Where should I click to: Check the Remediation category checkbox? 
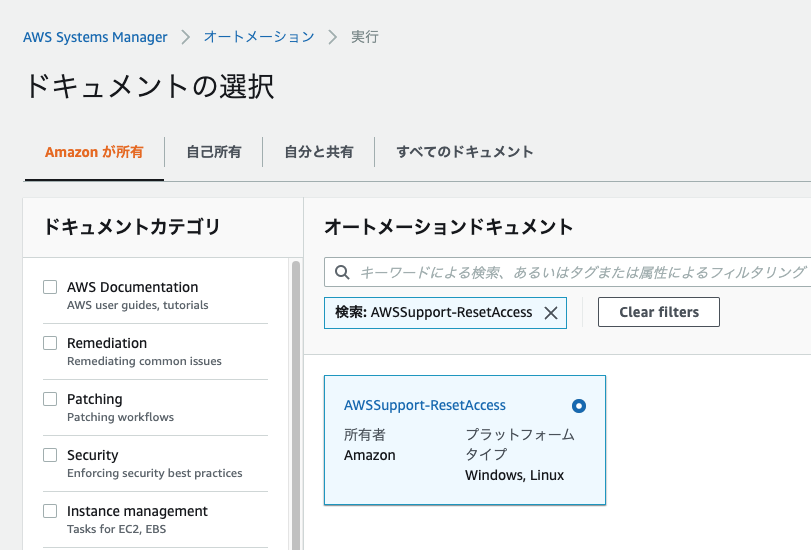coord(50,343)
